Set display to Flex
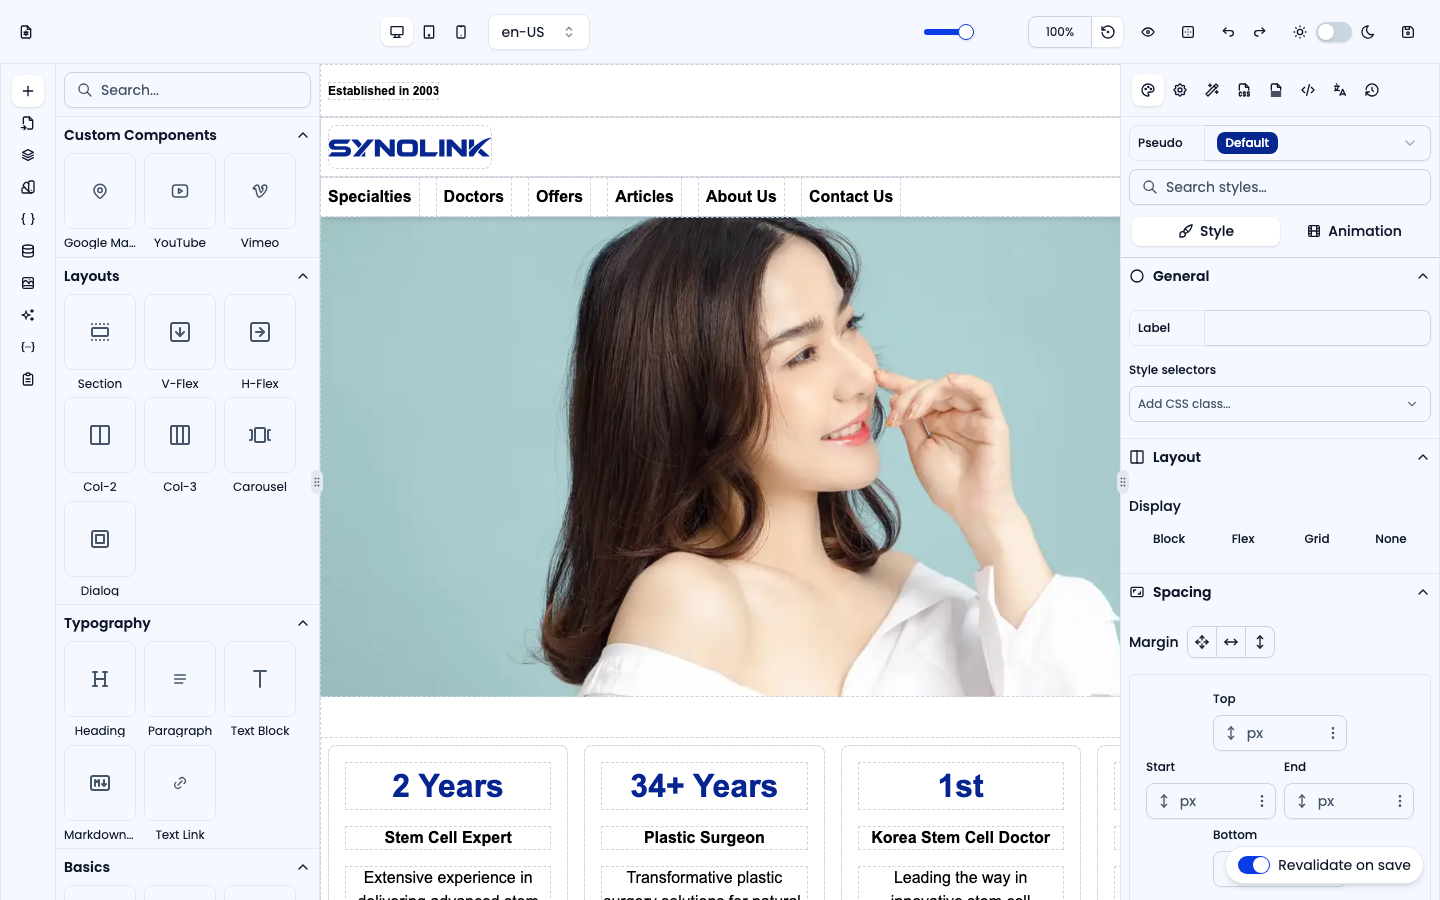Image resolution: width=1440 pixels, height=900 pixels. click(x=1243, y=539)
